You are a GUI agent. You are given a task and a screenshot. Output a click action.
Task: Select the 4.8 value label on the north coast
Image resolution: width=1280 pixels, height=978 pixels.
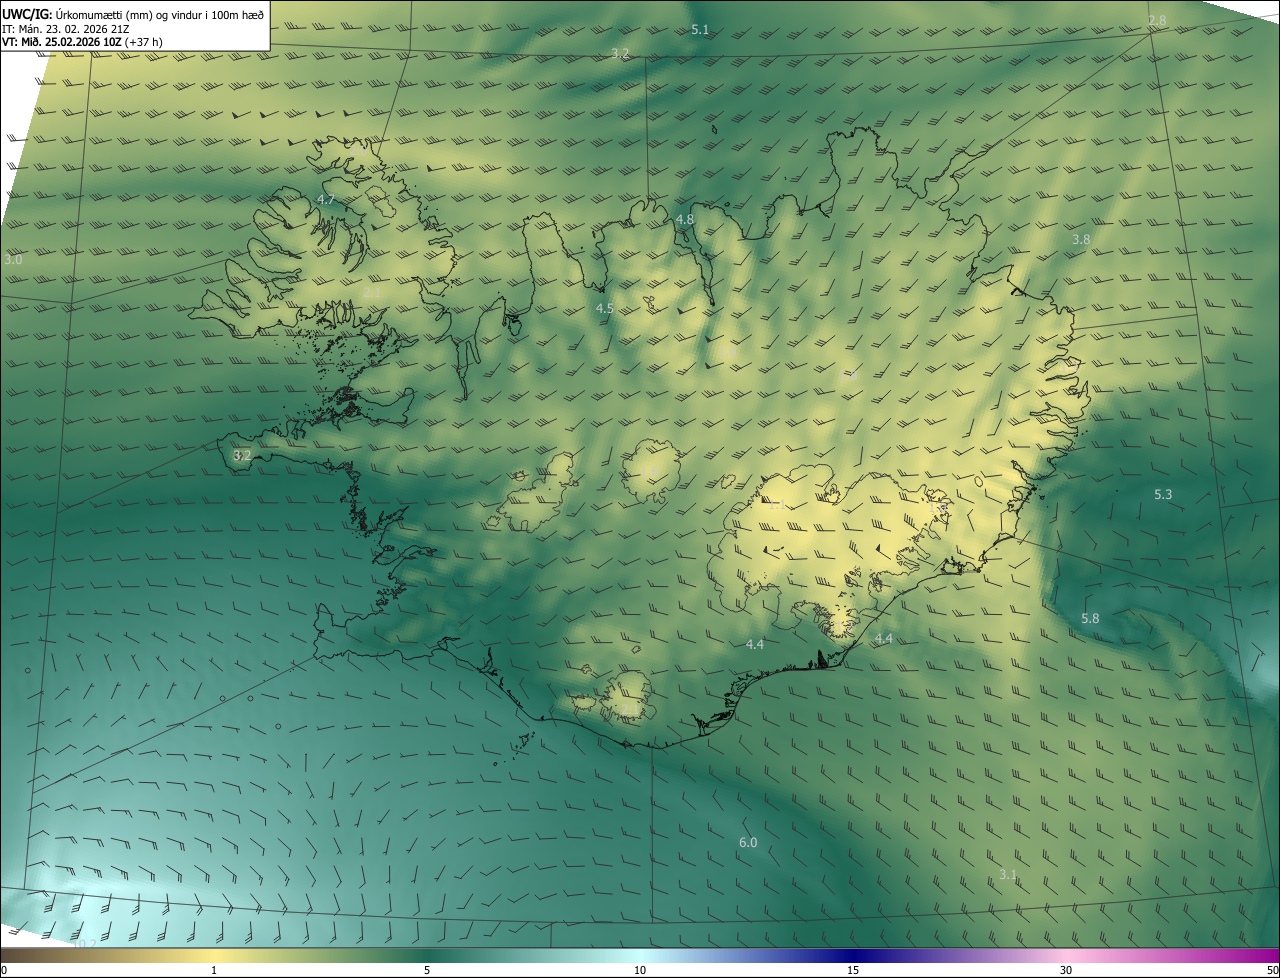tap(685, 219)
